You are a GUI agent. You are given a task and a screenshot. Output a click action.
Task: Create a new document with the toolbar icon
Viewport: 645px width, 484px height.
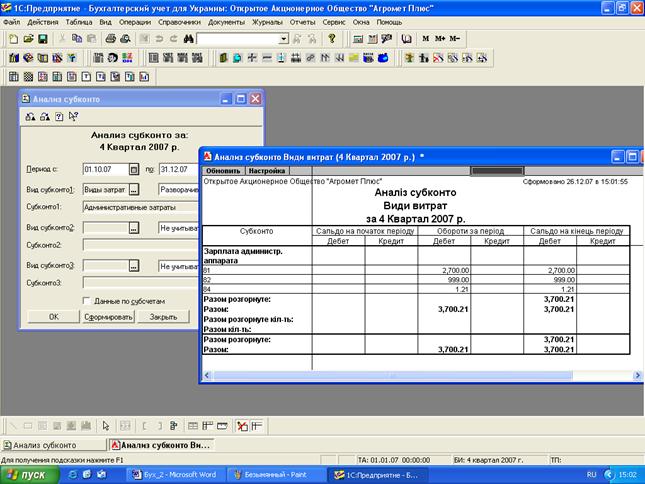pos(13,39)
